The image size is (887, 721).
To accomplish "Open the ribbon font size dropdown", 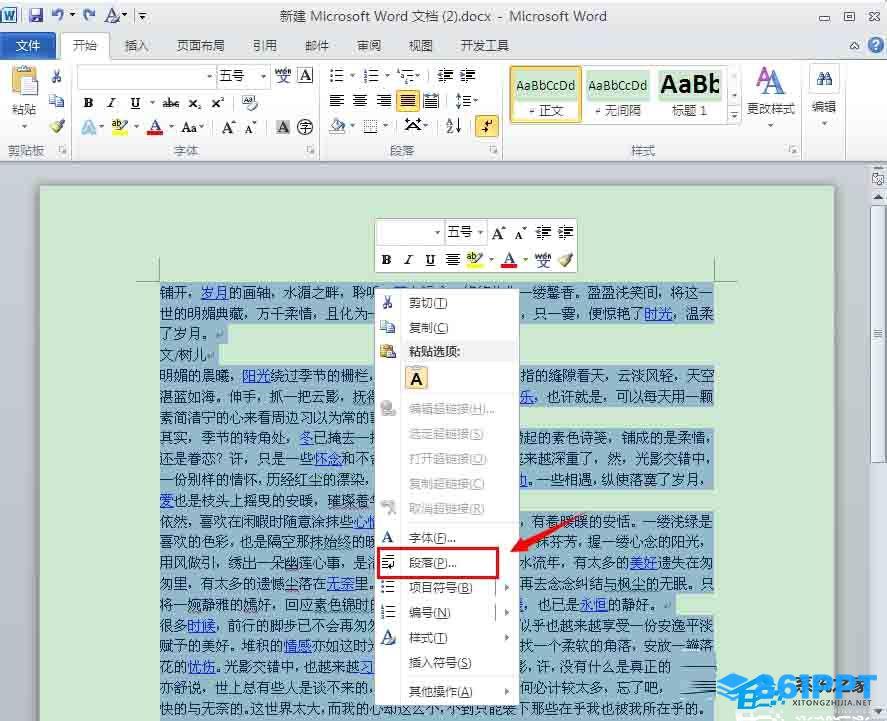I will coord(263,76).
